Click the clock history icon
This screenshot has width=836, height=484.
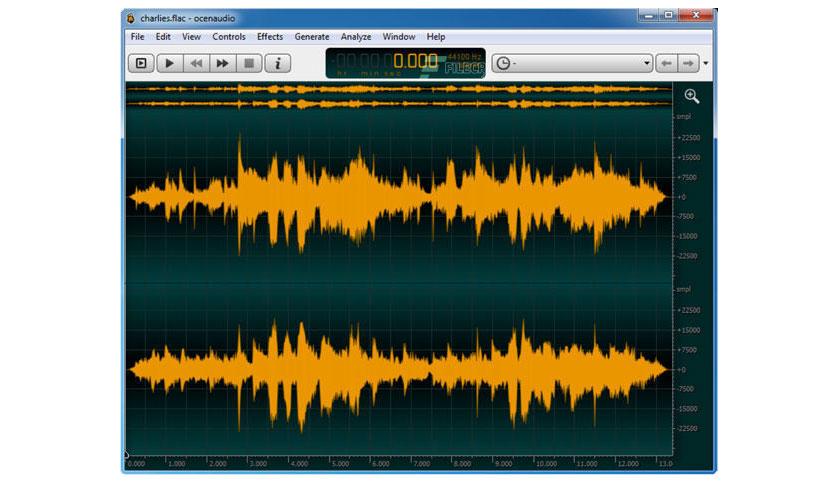click(x=503, y=63)
